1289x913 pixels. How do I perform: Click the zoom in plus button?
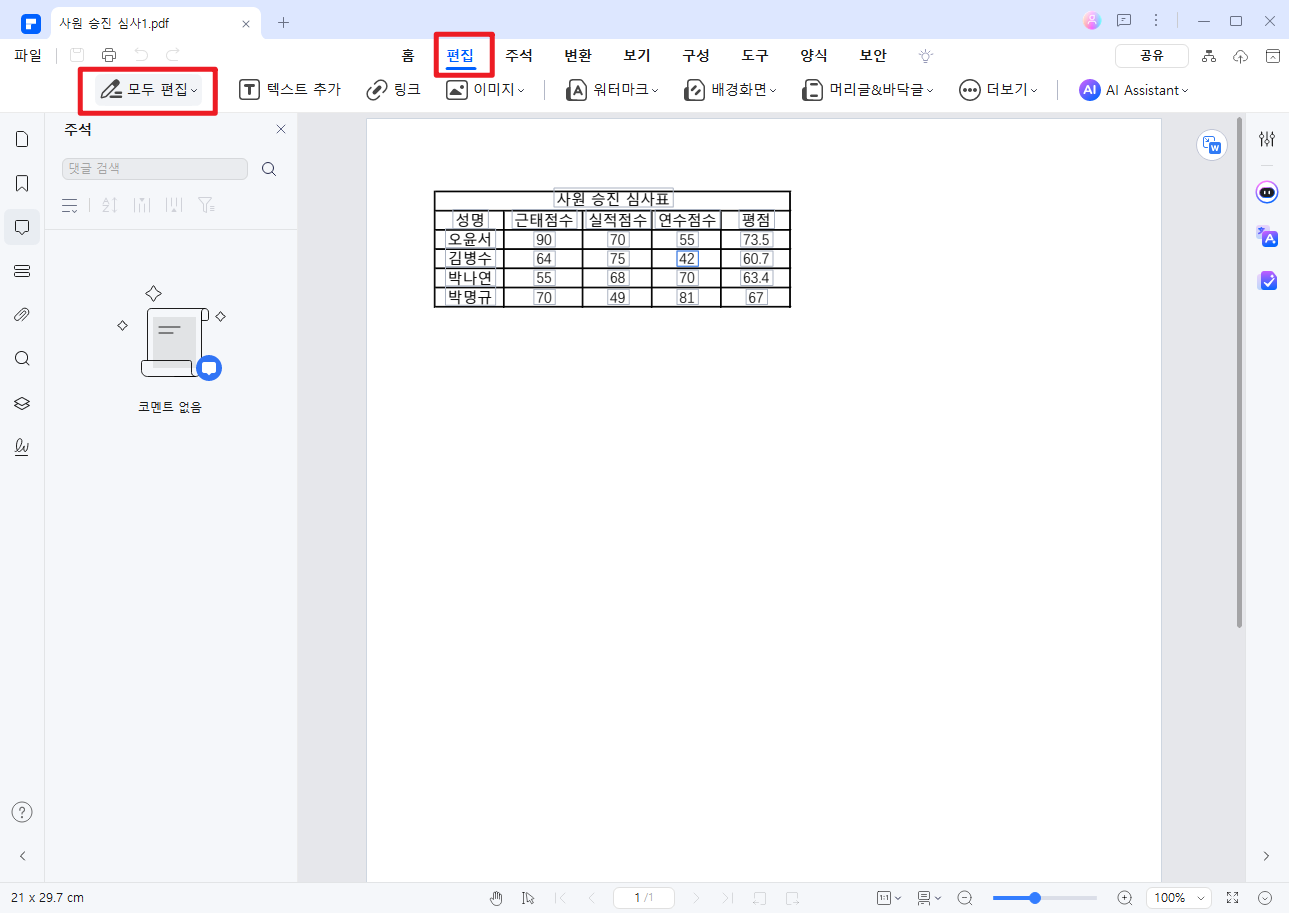tap(1125, 898)
